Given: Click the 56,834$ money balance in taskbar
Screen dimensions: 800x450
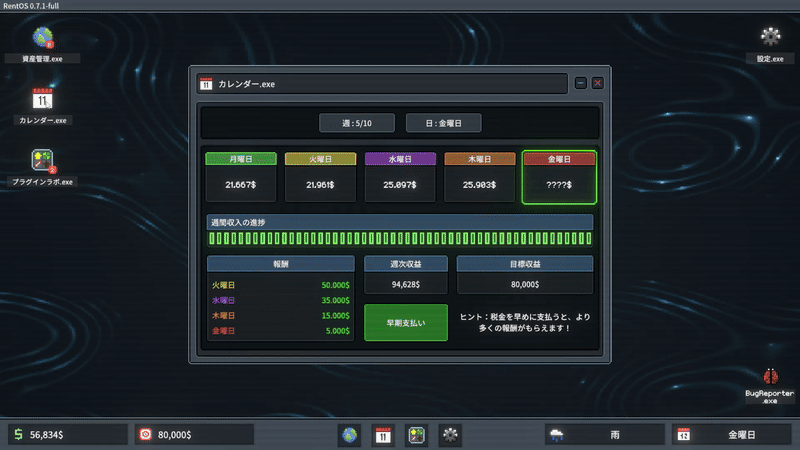Looking at the screenshot, I should point(68,435).
